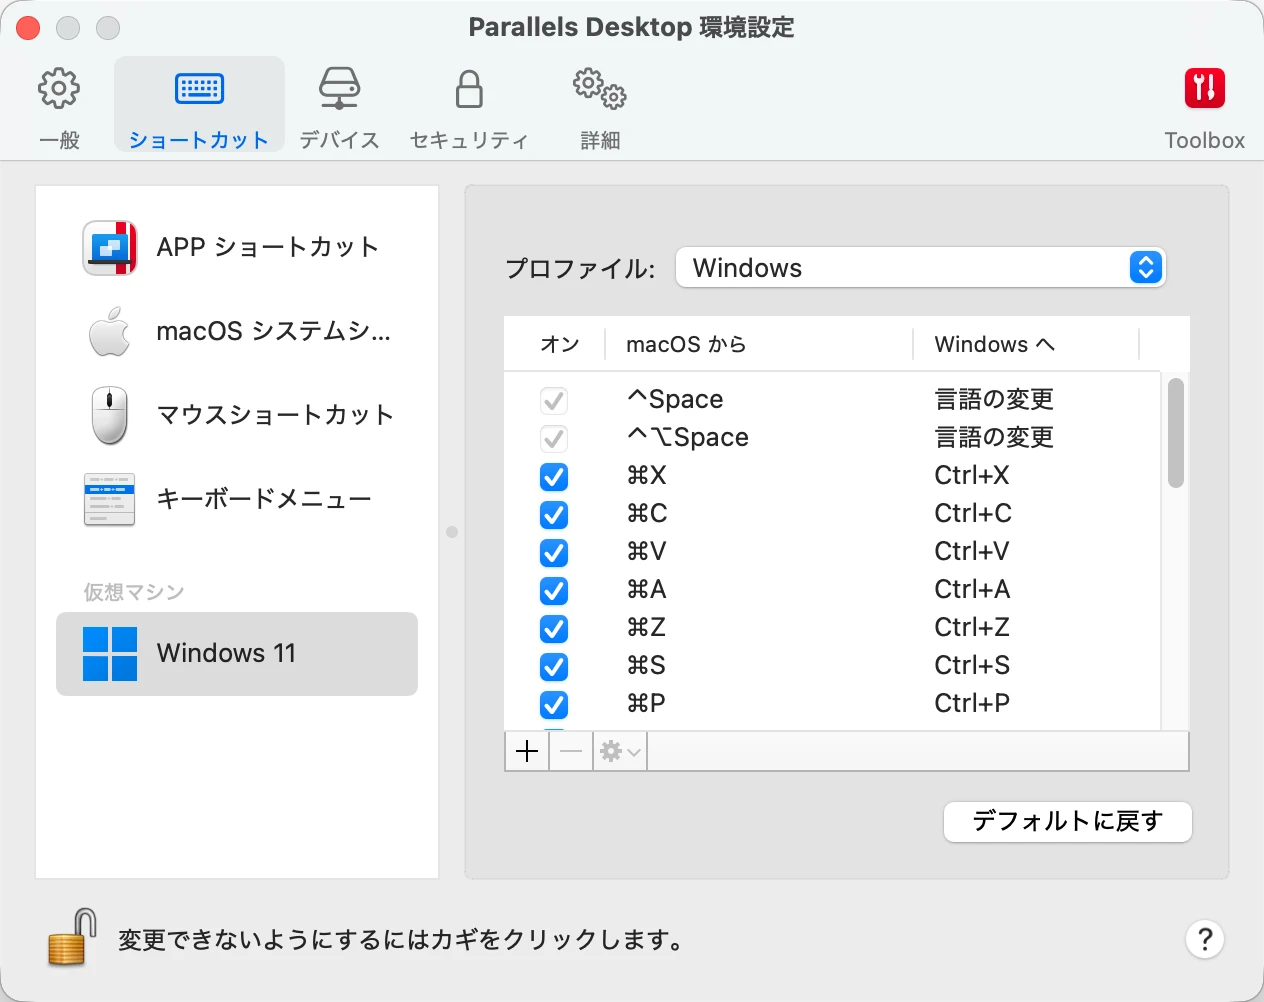This screenshot has width=1264, height=1002.
Task: Click the Ctrl+S cell
Action: (972, 666)
